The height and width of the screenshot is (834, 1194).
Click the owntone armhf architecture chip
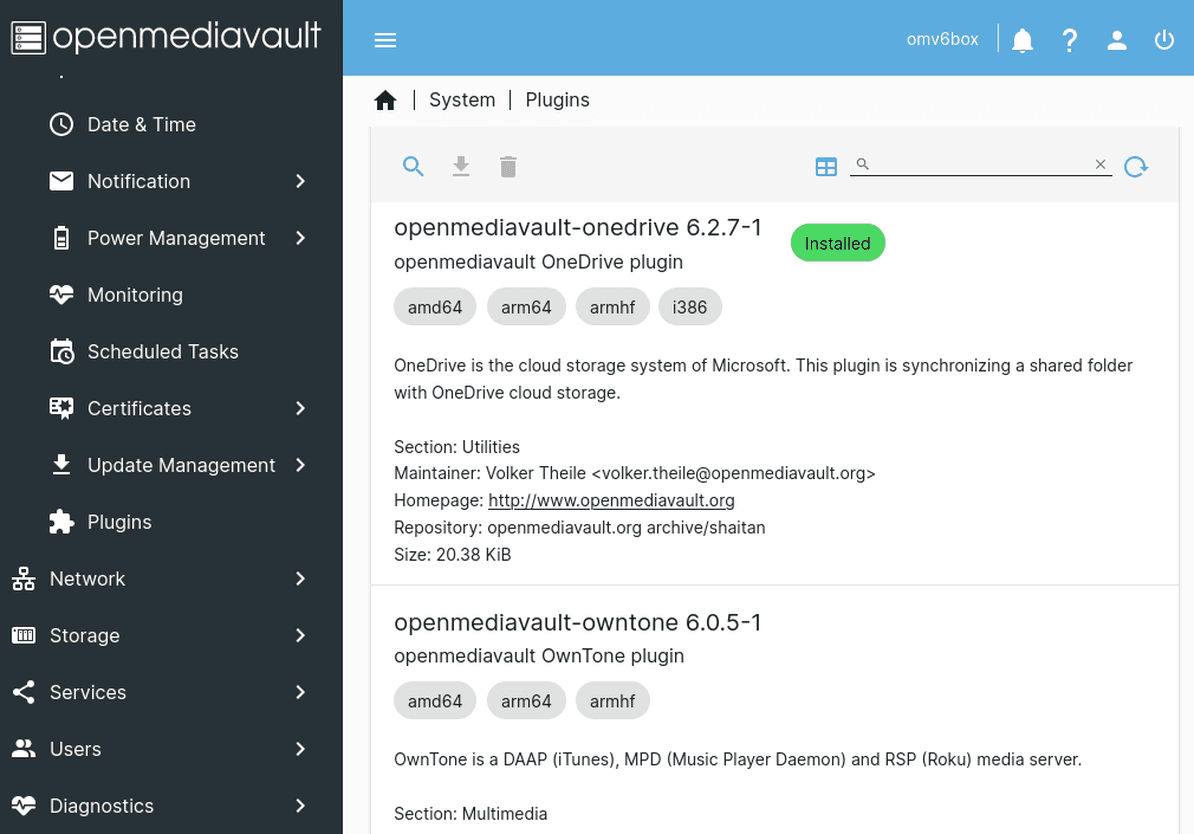point(612,701)
